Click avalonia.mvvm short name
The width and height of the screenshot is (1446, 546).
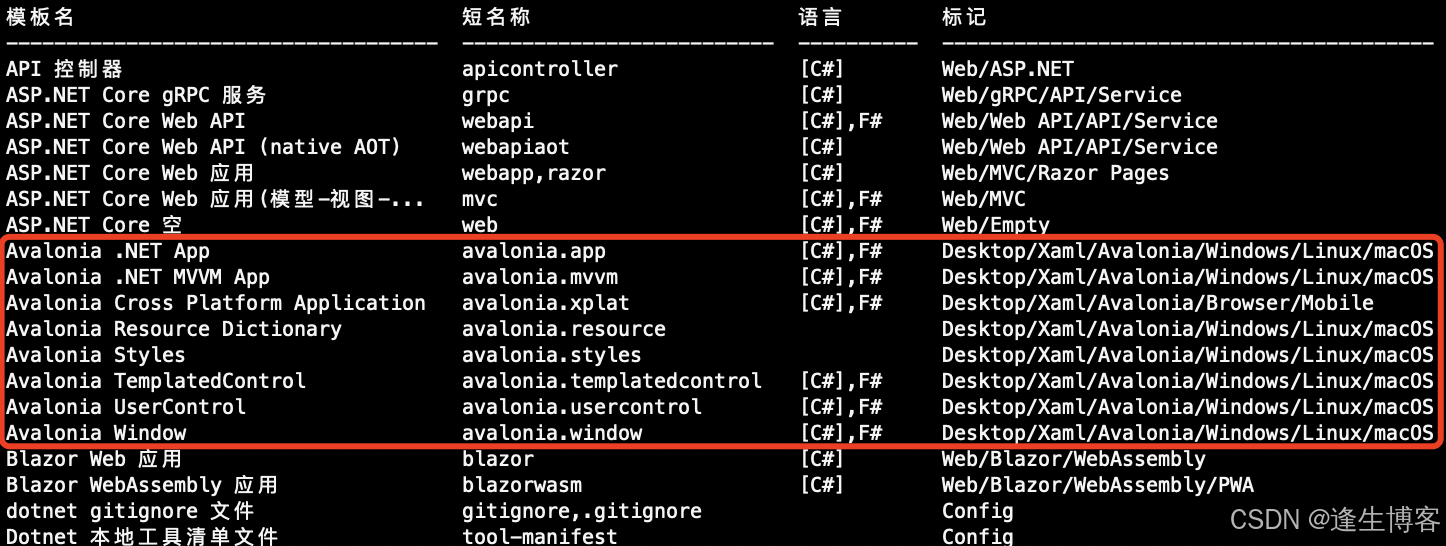pyautogui.click(x=540, y=277)
